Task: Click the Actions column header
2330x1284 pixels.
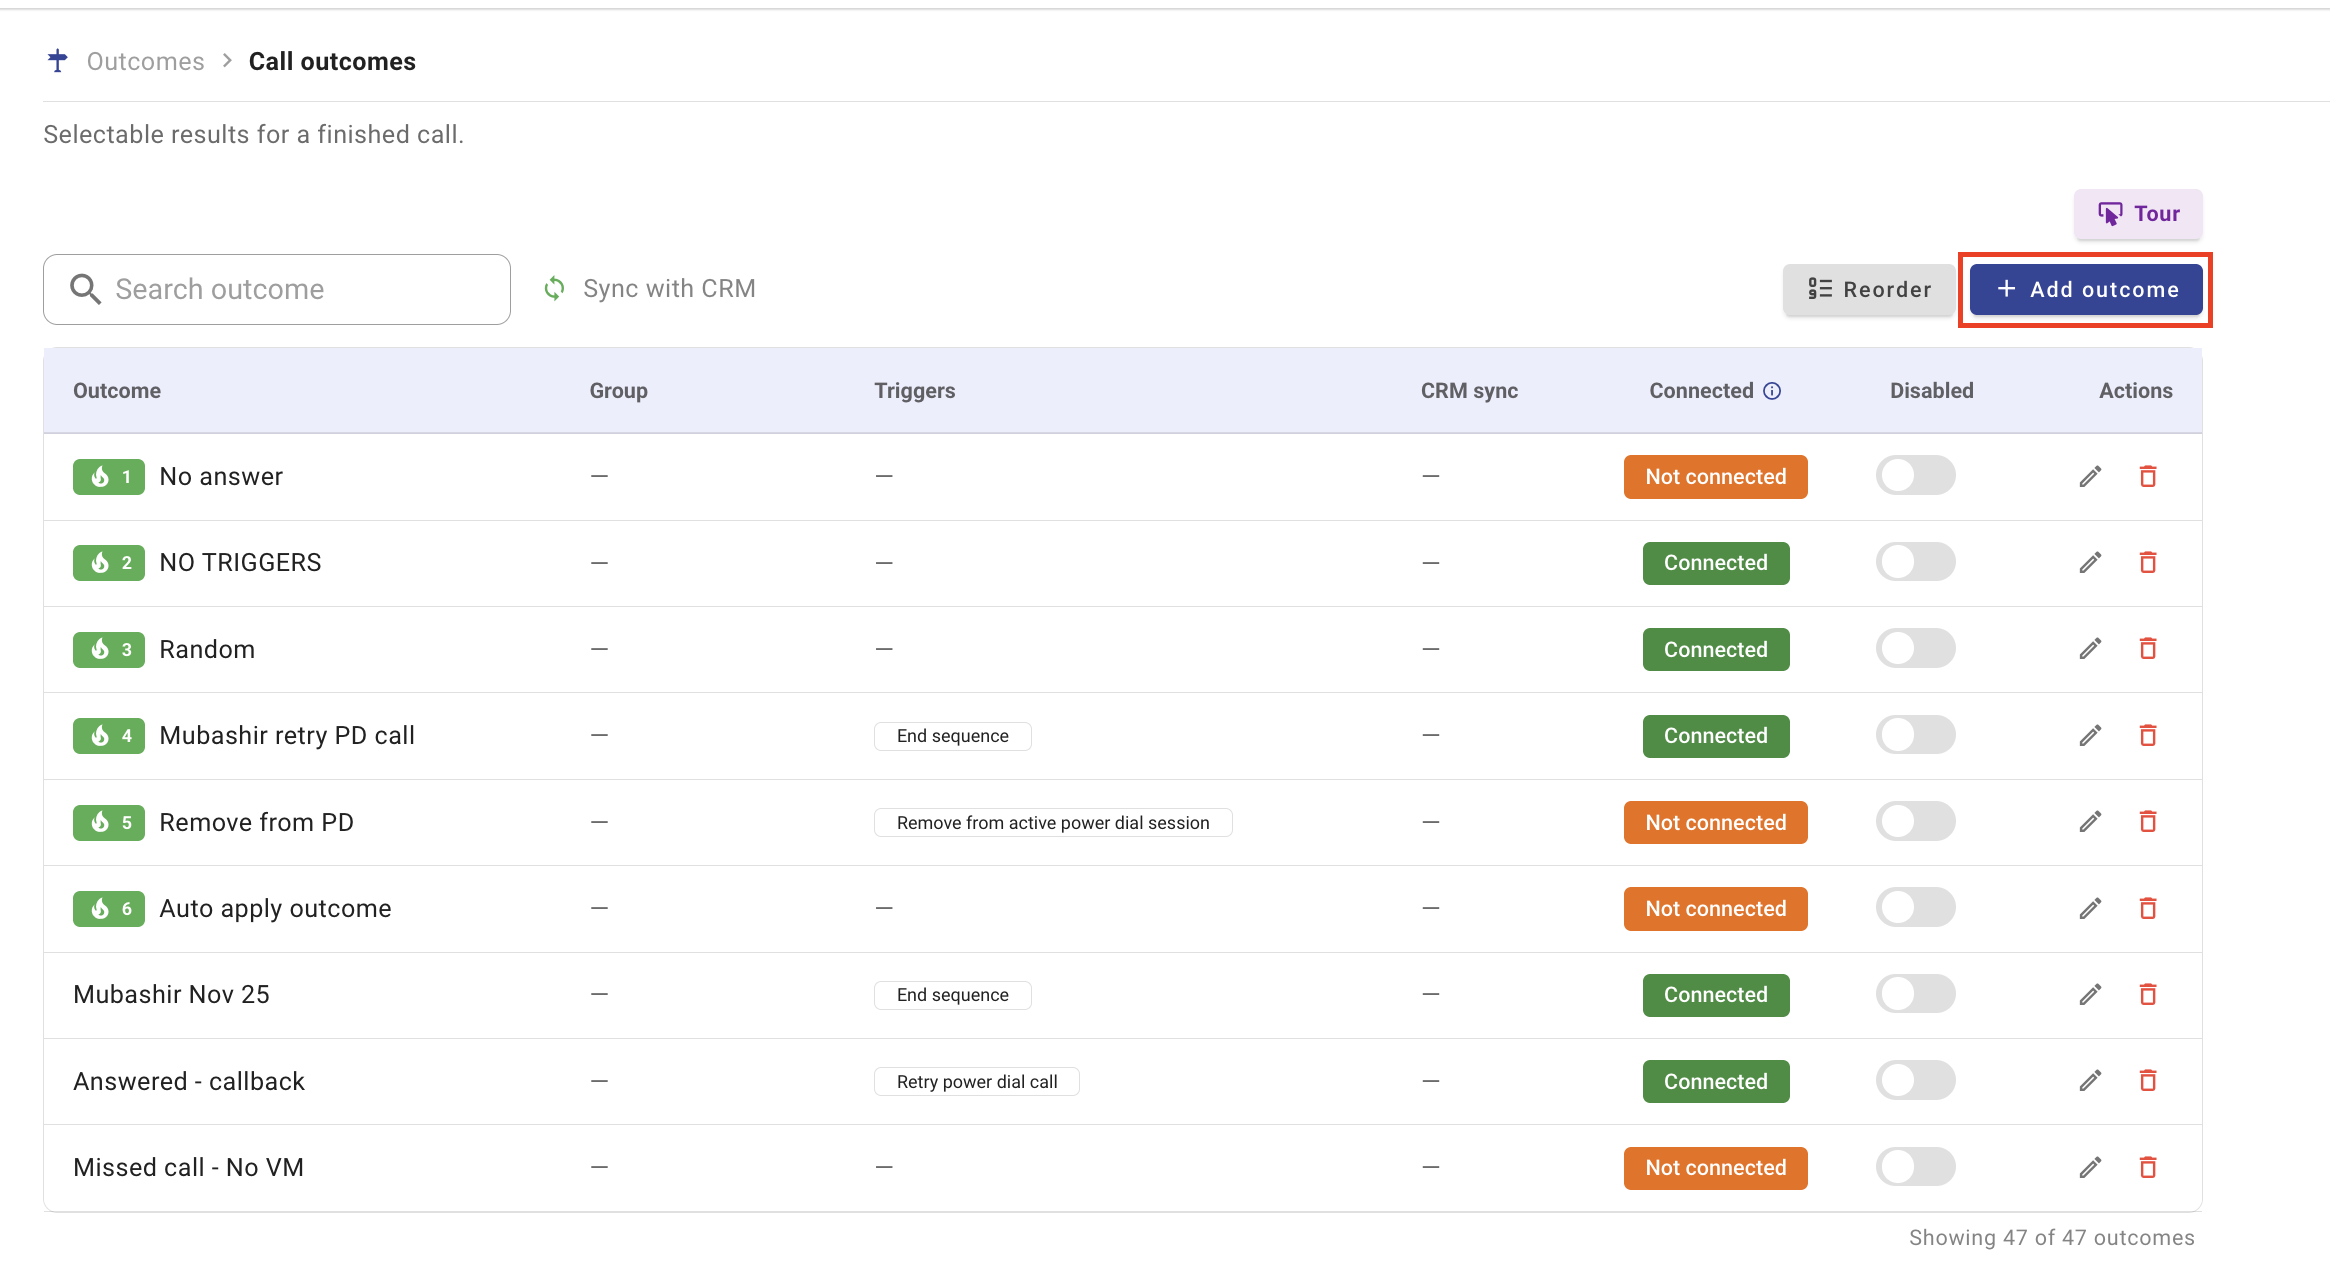Action: coord(2136,391)
